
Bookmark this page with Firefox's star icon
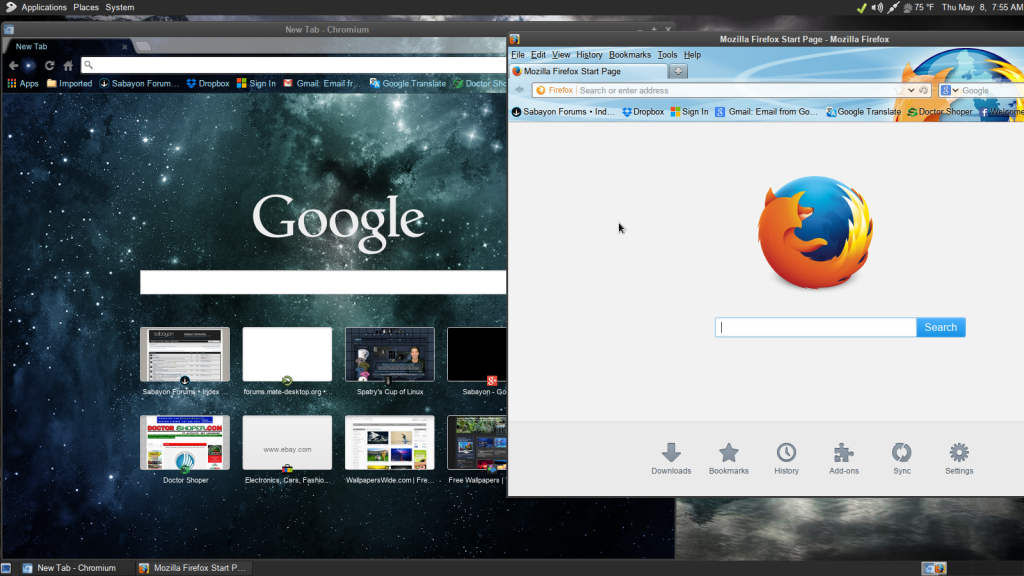pyautogui.click(x=900, y=90)
